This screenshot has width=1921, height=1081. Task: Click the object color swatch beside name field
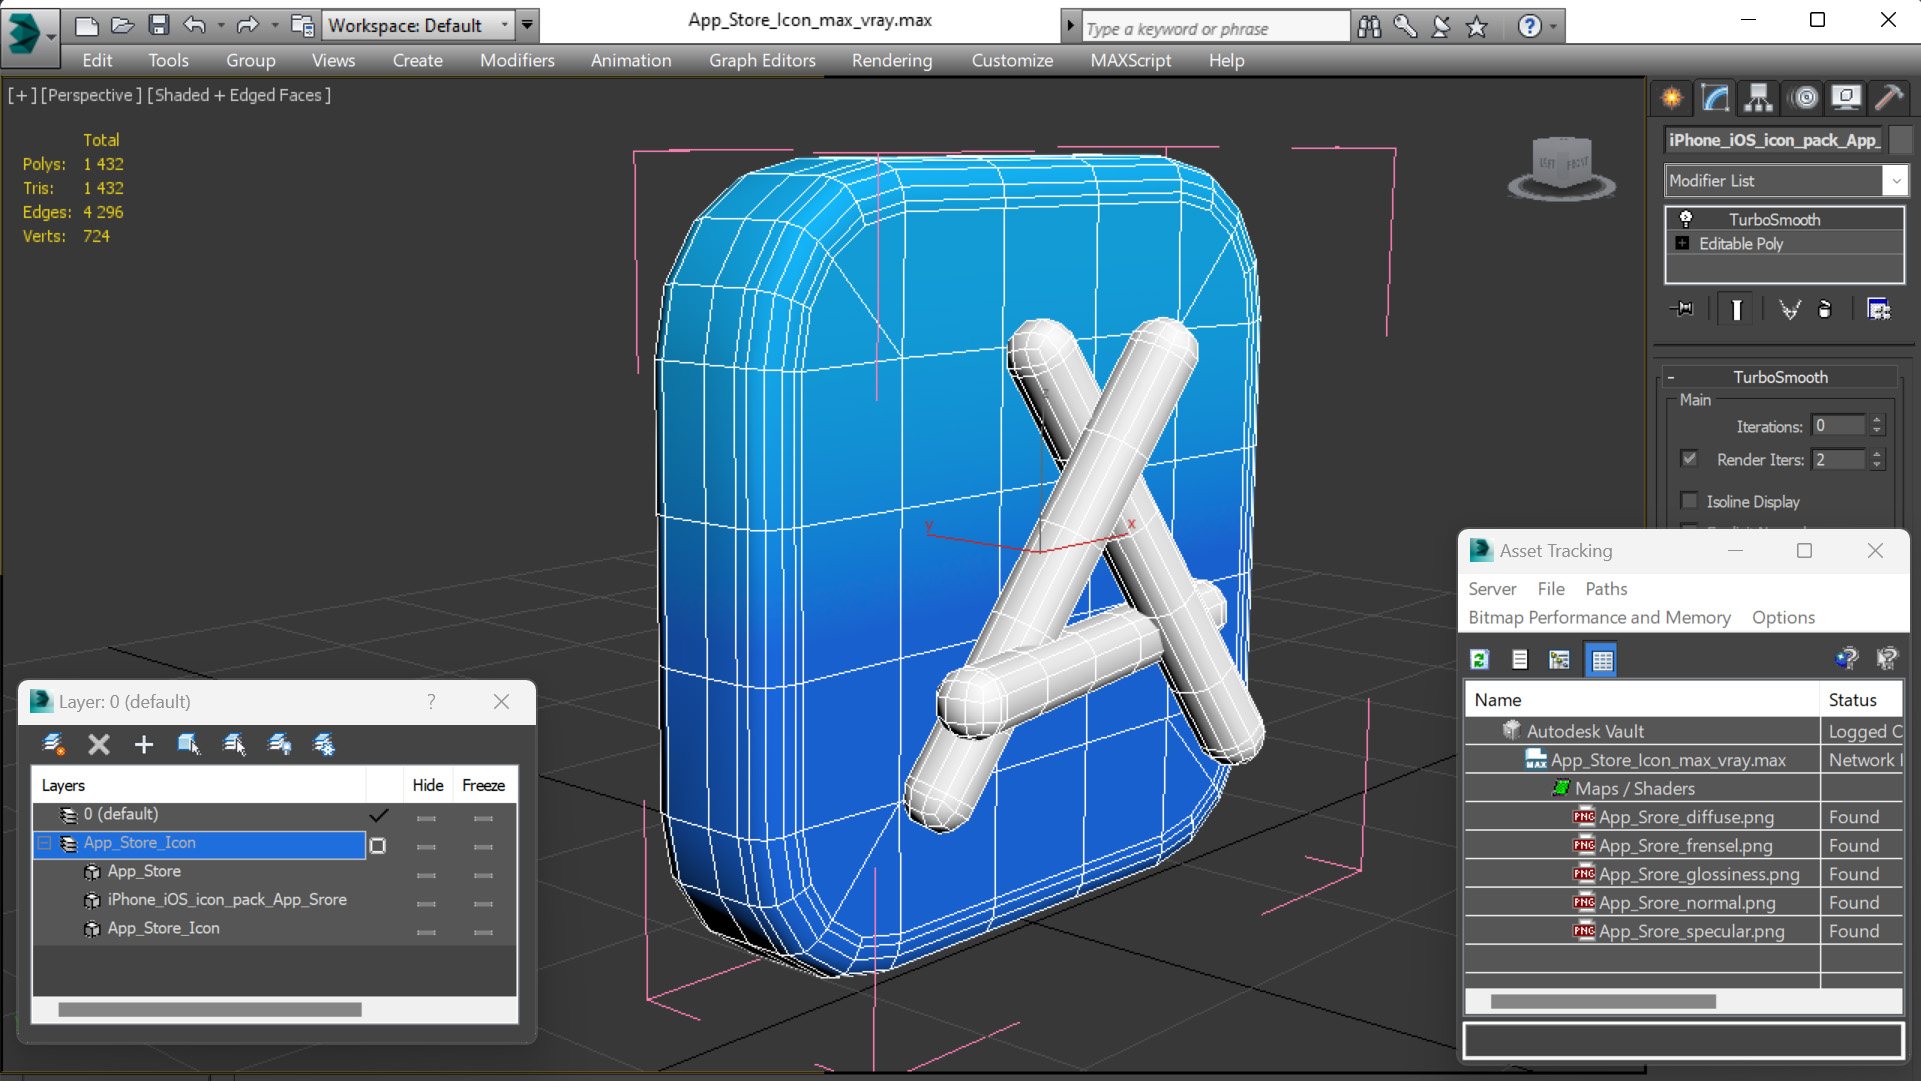click(x=1901, y=140)
